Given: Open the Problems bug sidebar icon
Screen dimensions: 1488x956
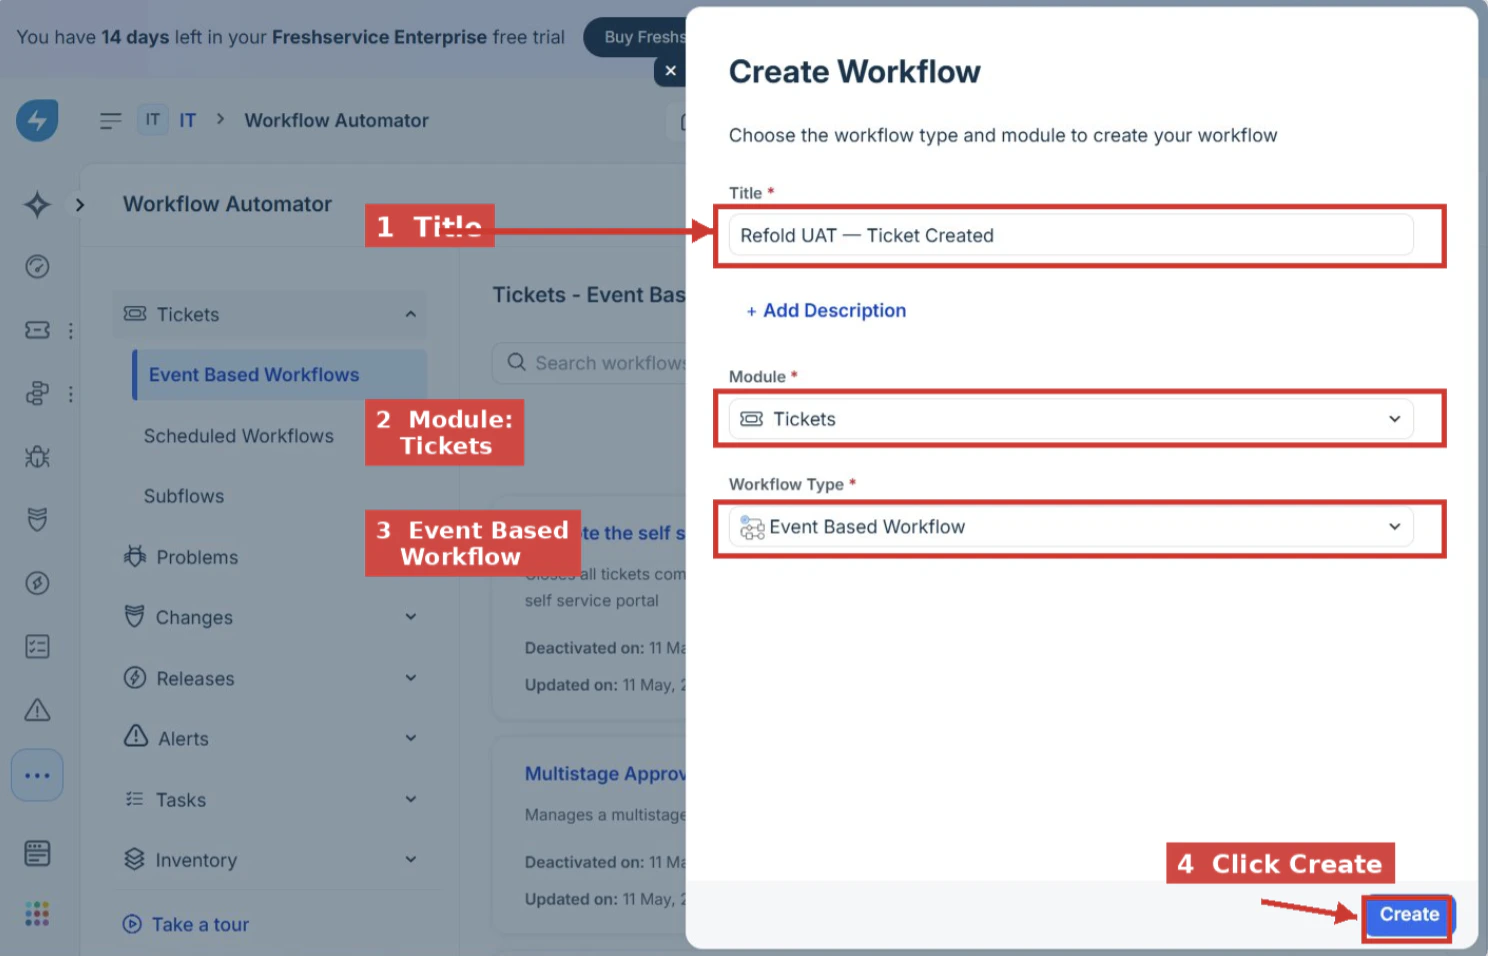Looking at the screenshot, I should point(37,457).
